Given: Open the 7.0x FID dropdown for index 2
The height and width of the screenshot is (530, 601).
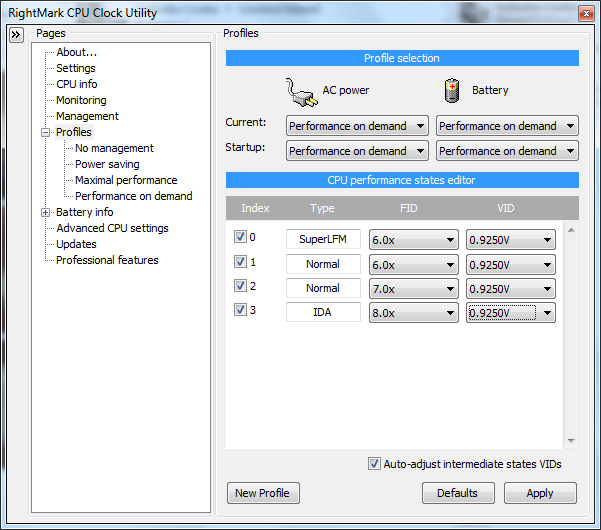Looking at the screenshot, I should tap(414, 289).
